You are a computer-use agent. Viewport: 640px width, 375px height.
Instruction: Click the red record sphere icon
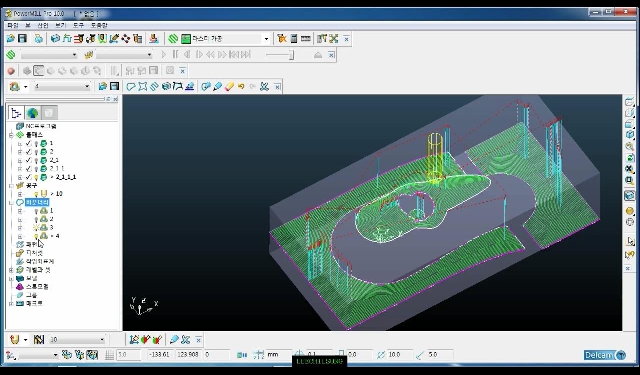pos(11,71)
